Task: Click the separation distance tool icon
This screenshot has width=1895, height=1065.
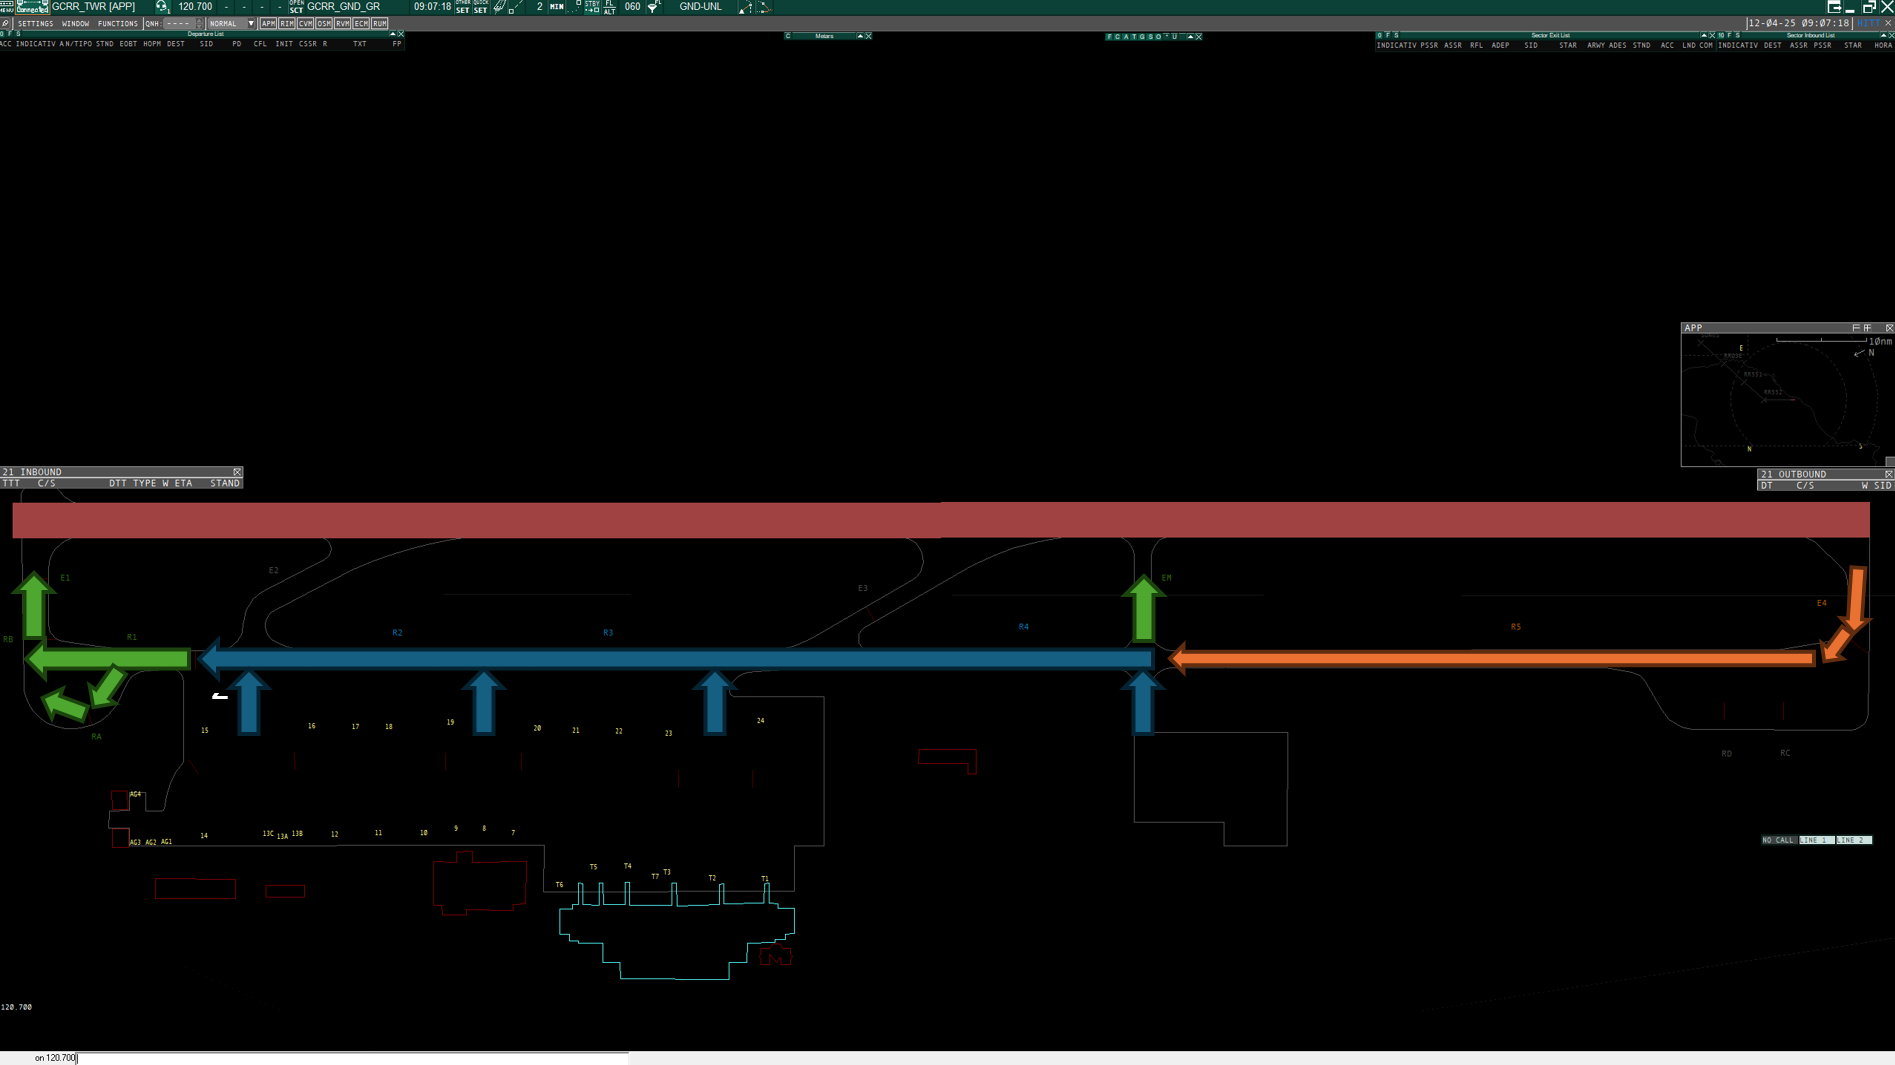Action: (x=516, y=7)
